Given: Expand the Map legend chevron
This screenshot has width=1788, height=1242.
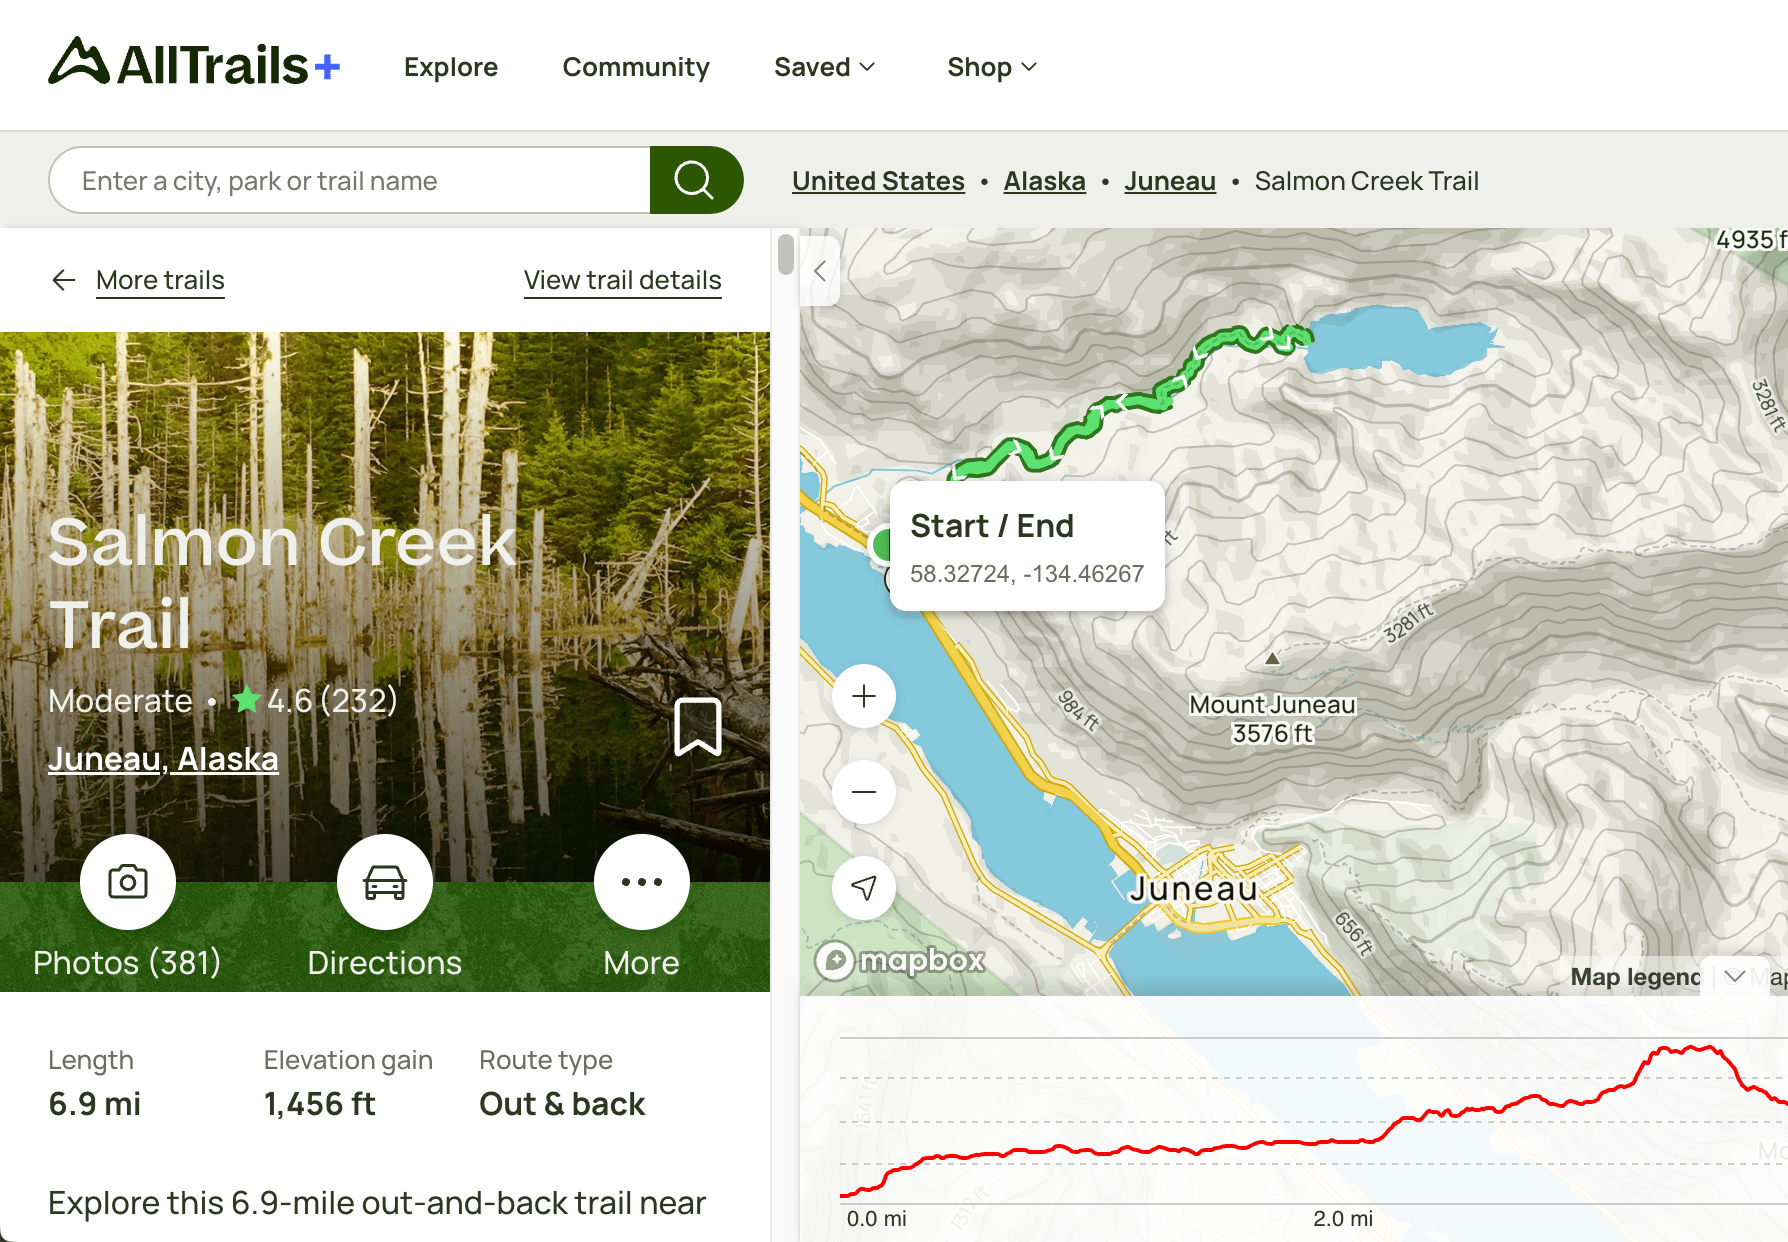Looking at the screenshot, I should click(x=1735, y=976).
